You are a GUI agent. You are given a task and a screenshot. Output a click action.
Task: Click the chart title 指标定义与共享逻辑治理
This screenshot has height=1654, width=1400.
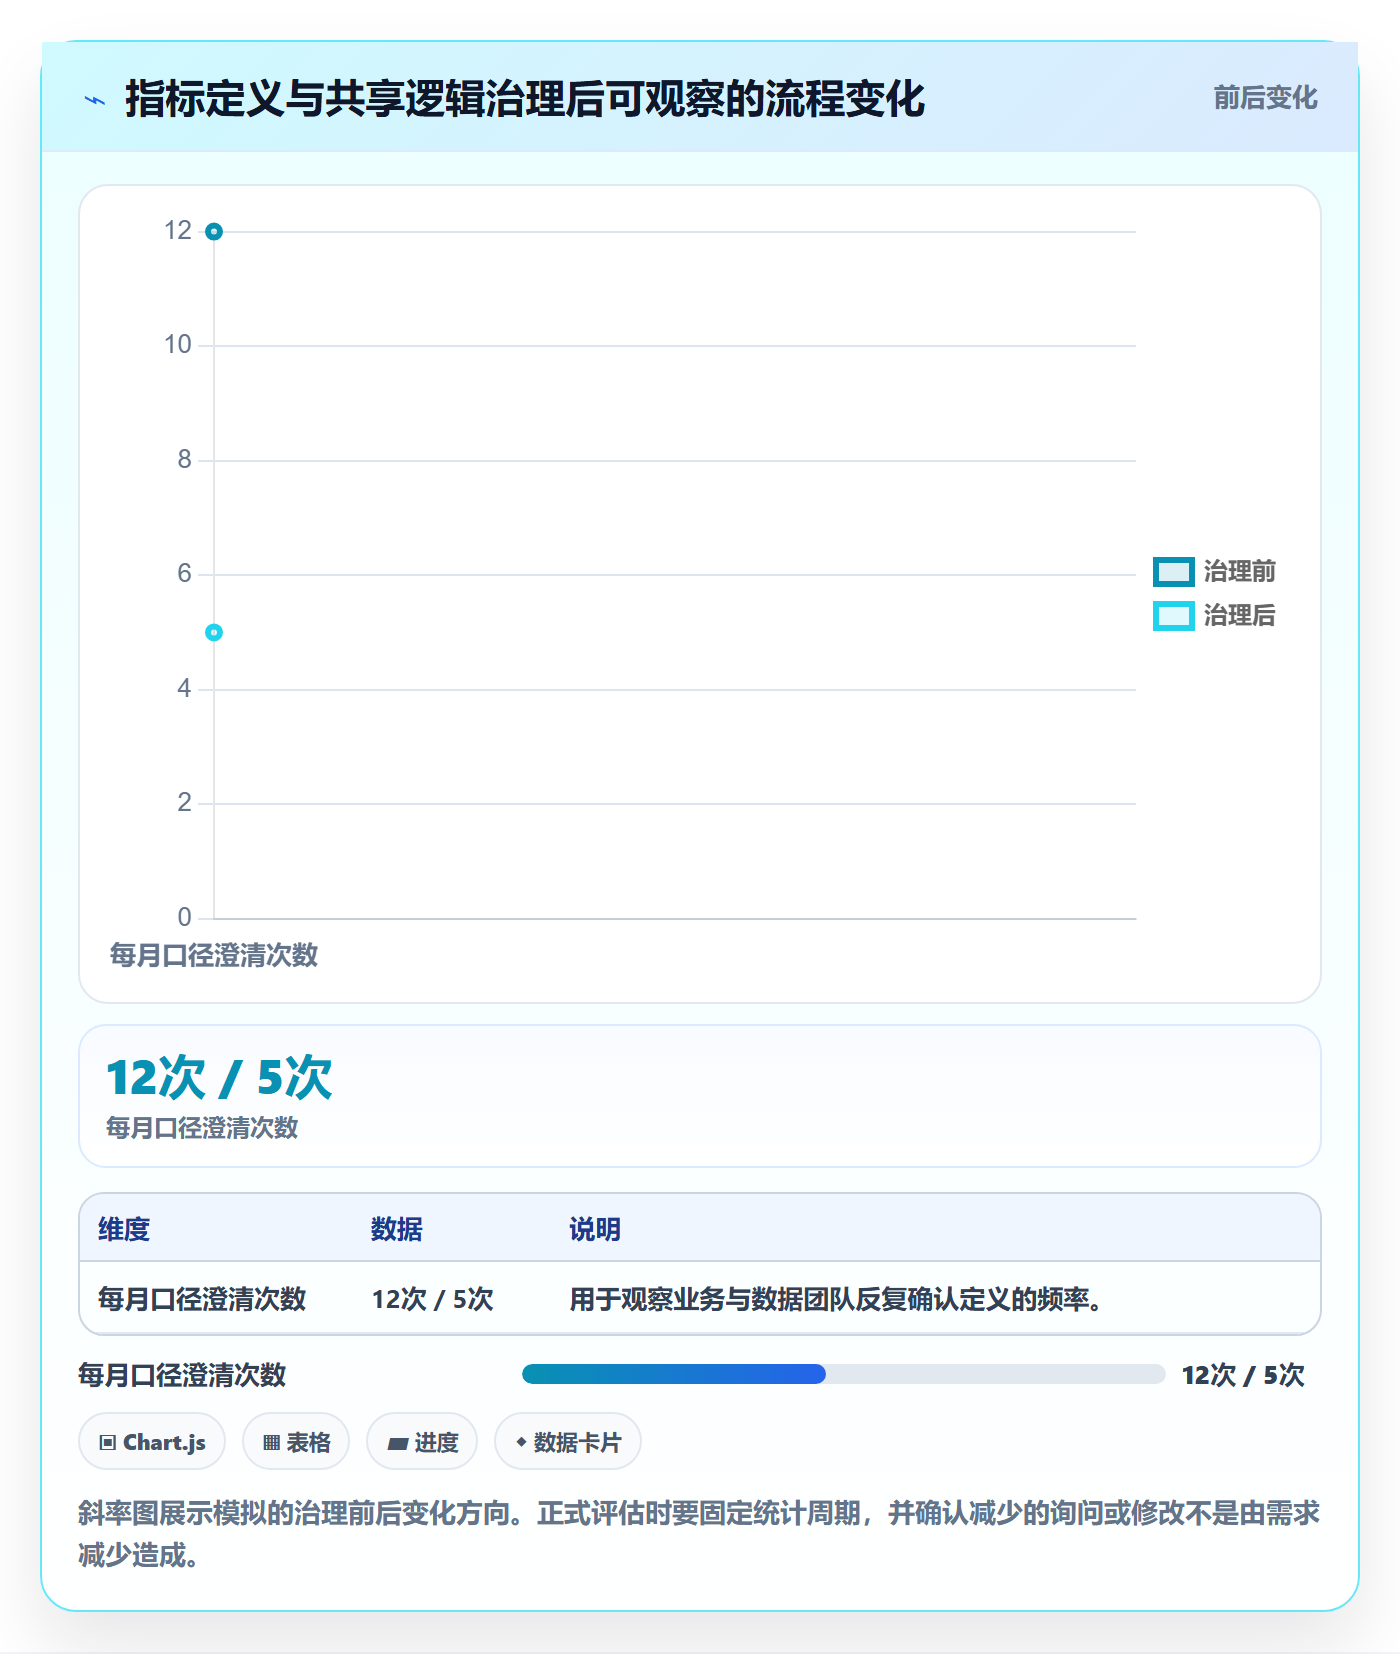tap(525, 99)
